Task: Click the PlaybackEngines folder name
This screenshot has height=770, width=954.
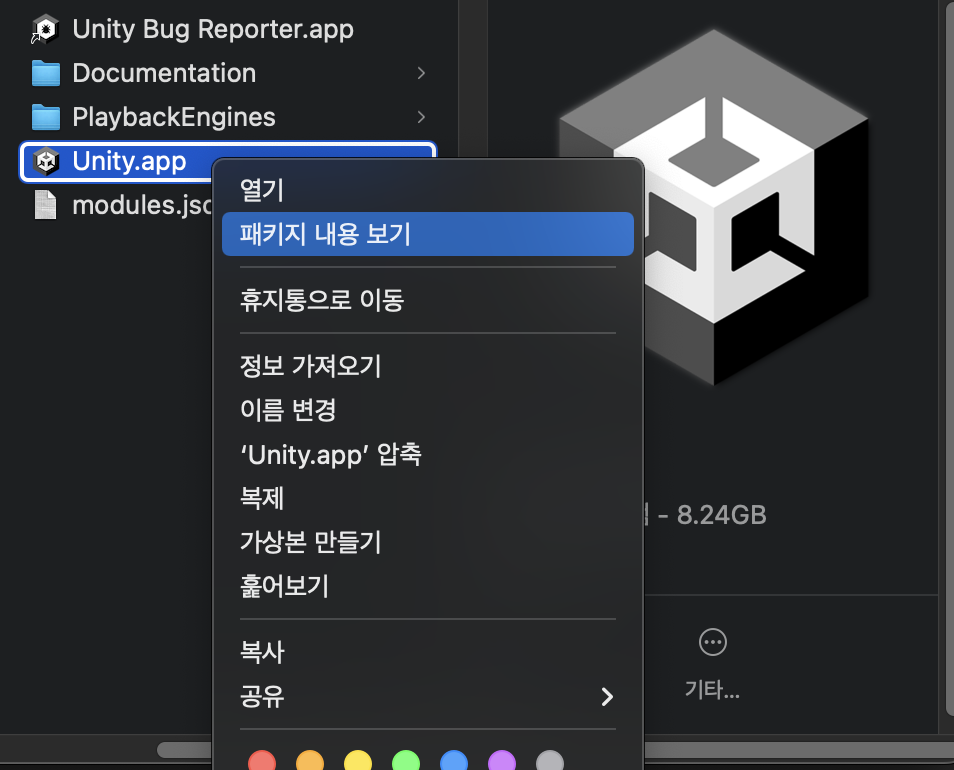Action: click(x=174, y=117)
